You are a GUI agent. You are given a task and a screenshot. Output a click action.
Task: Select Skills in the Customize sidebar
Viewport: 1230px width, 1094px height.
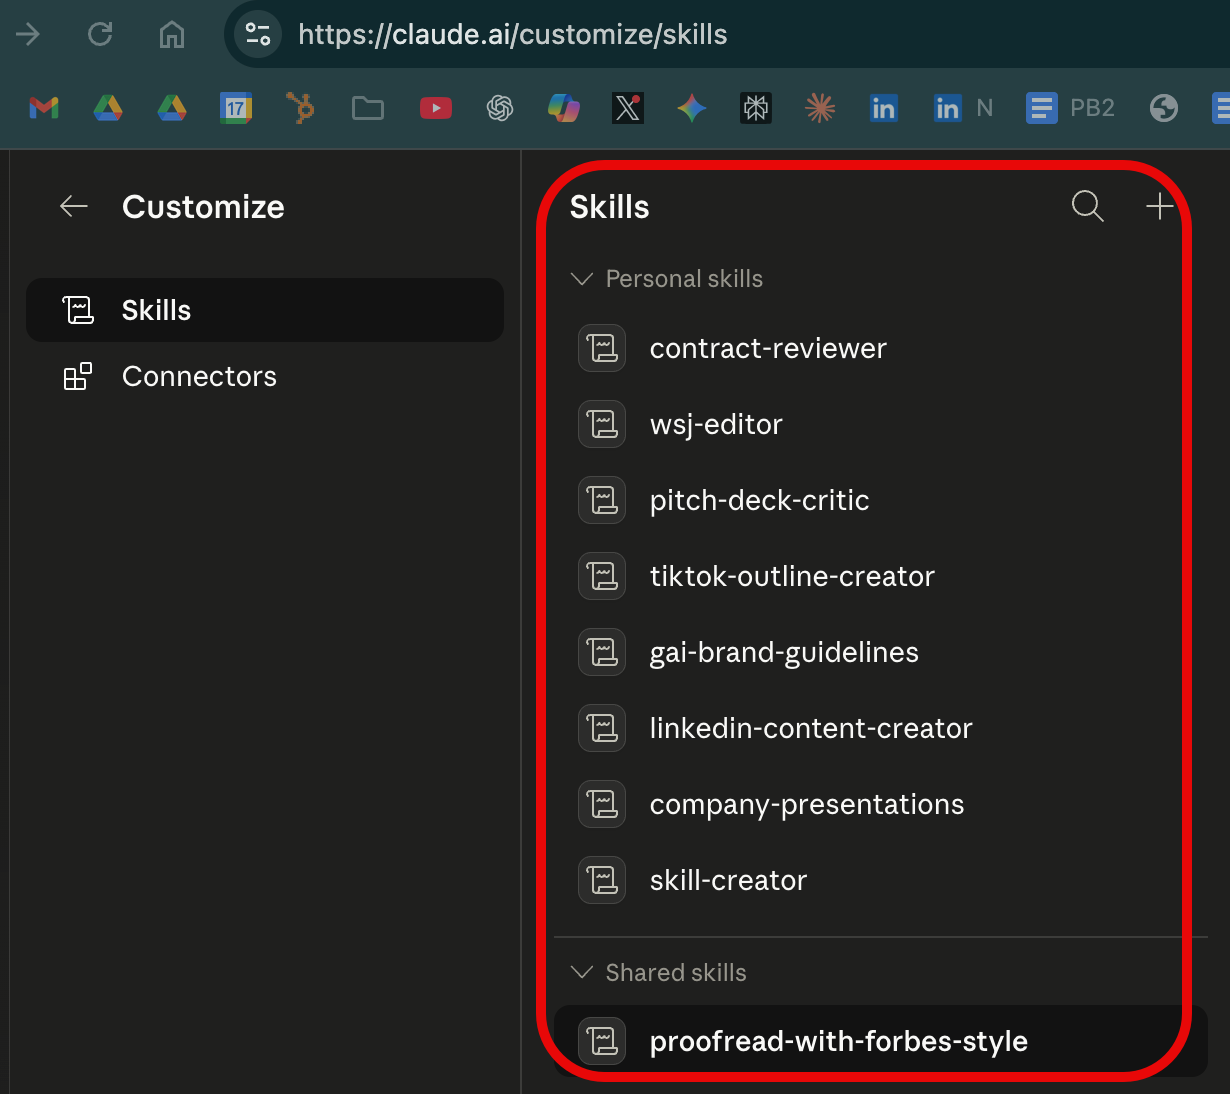pyautogui.click(x=265, y=310)
